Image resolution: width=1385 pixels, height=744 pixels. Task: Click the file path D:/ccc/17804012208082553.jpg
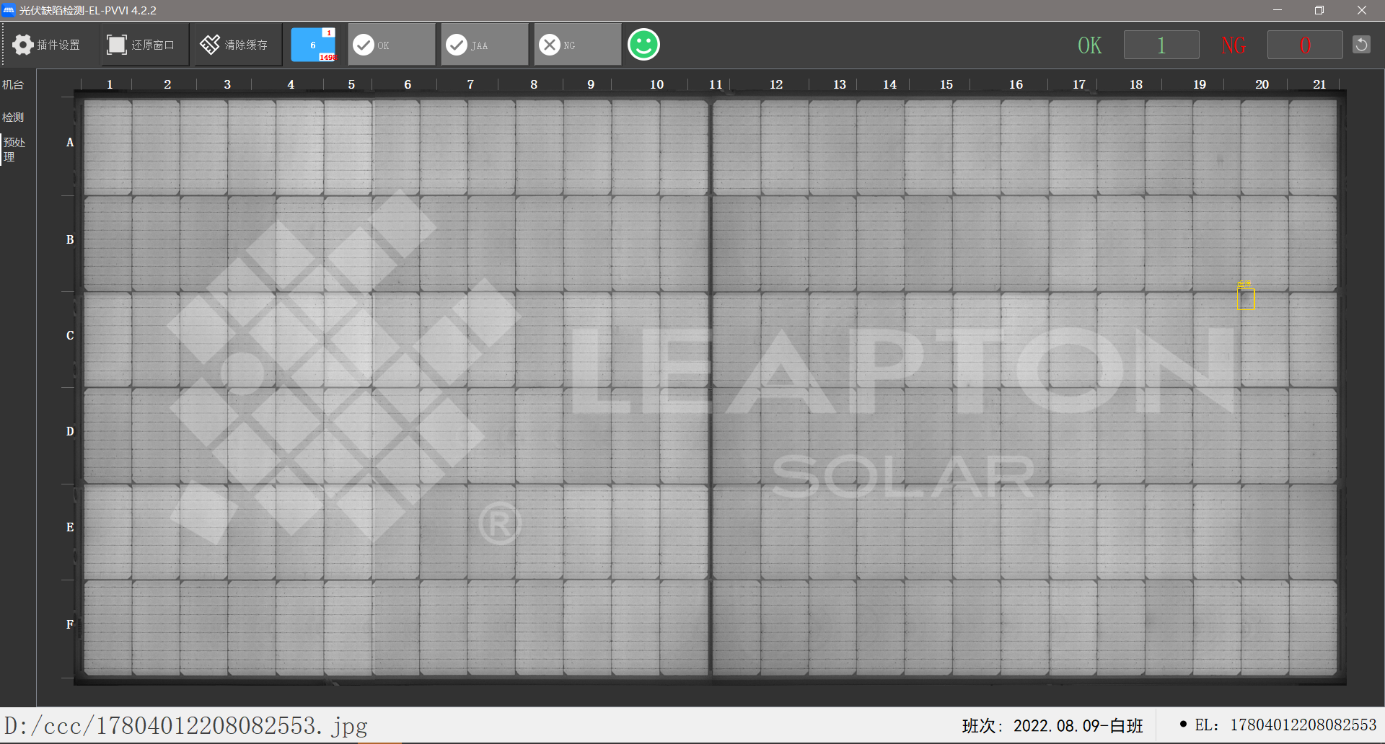(186, 726)
